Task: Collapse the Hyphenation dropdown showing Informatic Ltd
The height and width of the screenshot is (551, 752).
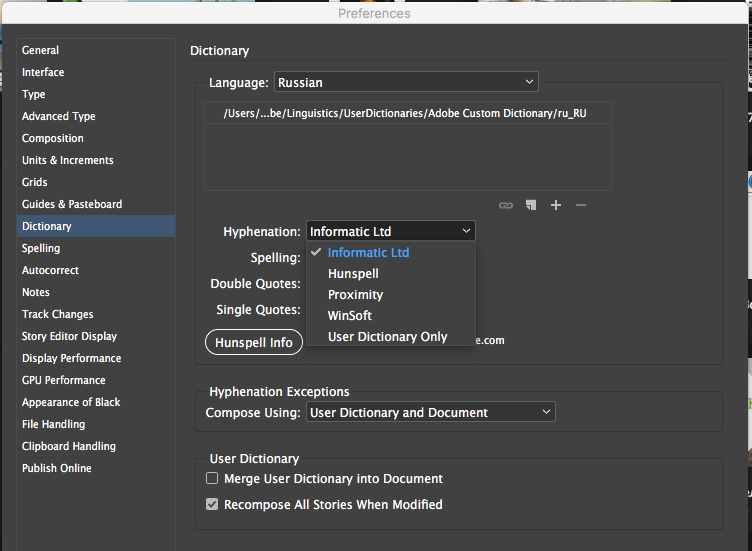Action: pos(390,232)
